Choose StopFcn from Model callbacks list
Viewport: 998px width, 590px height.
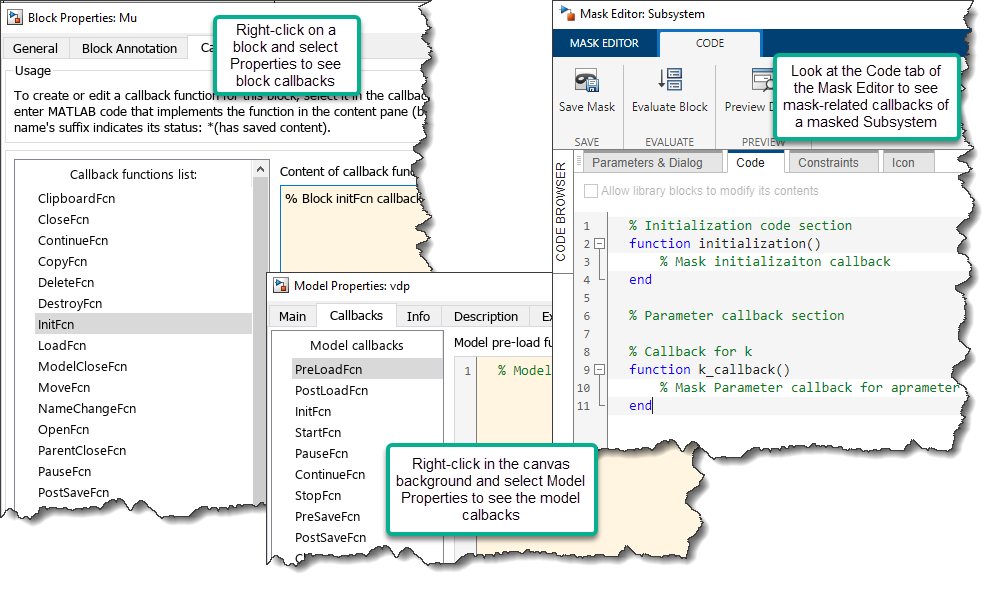click(x=318, y=496)
